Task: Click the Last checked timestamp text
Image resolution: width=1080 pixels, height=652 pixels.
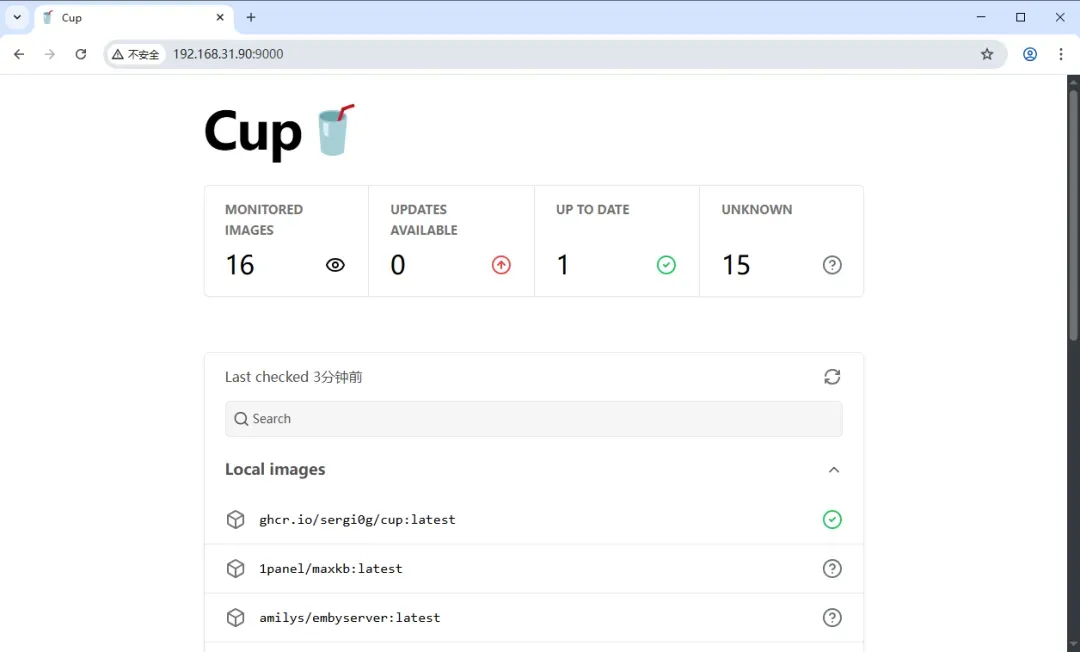Action: [293, 377]
